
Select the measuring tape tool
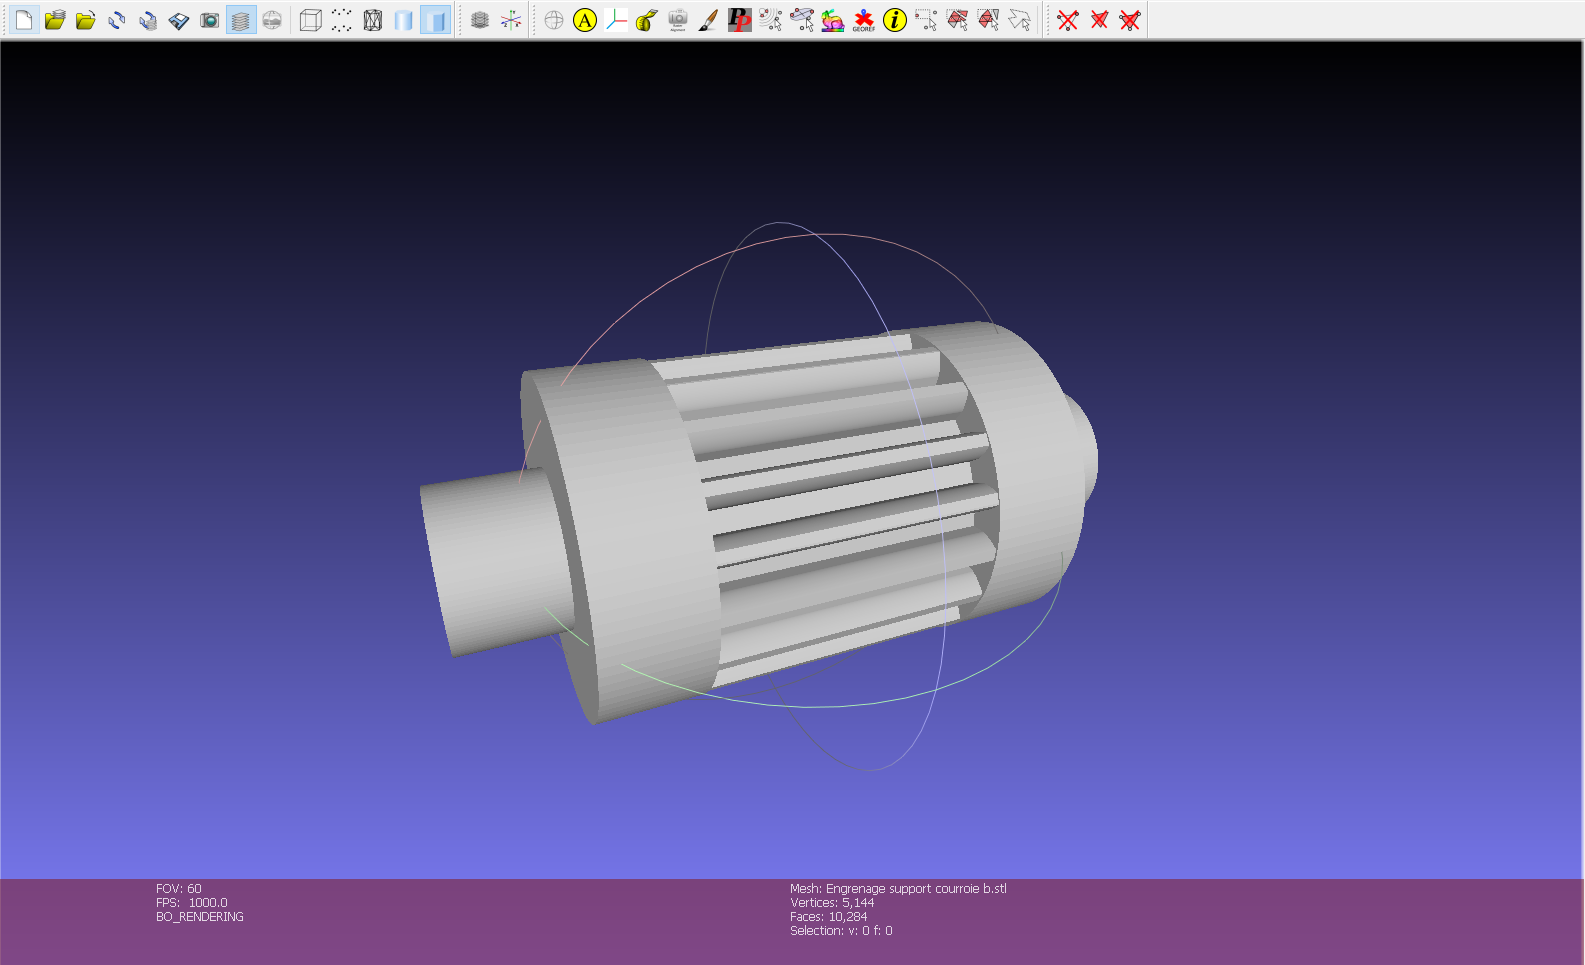[x=647, y=20]
